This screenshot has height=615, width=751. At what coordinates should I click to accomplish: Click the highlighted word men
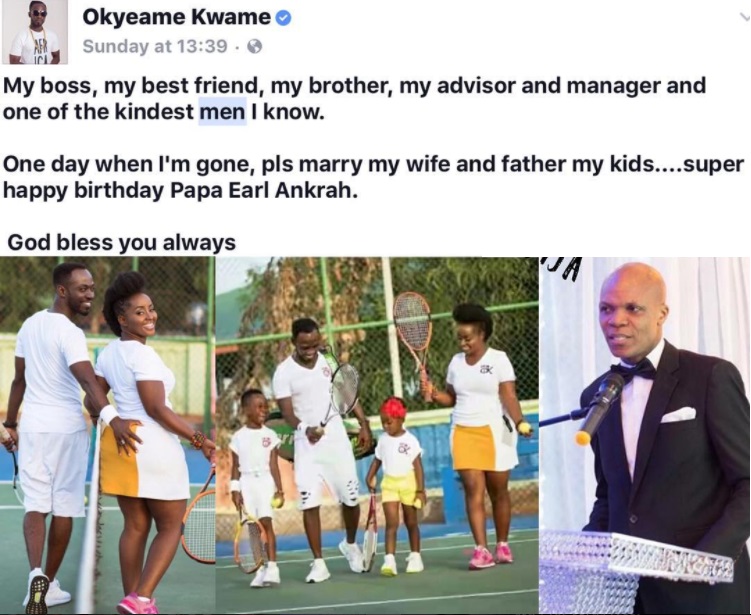point(222,112)
